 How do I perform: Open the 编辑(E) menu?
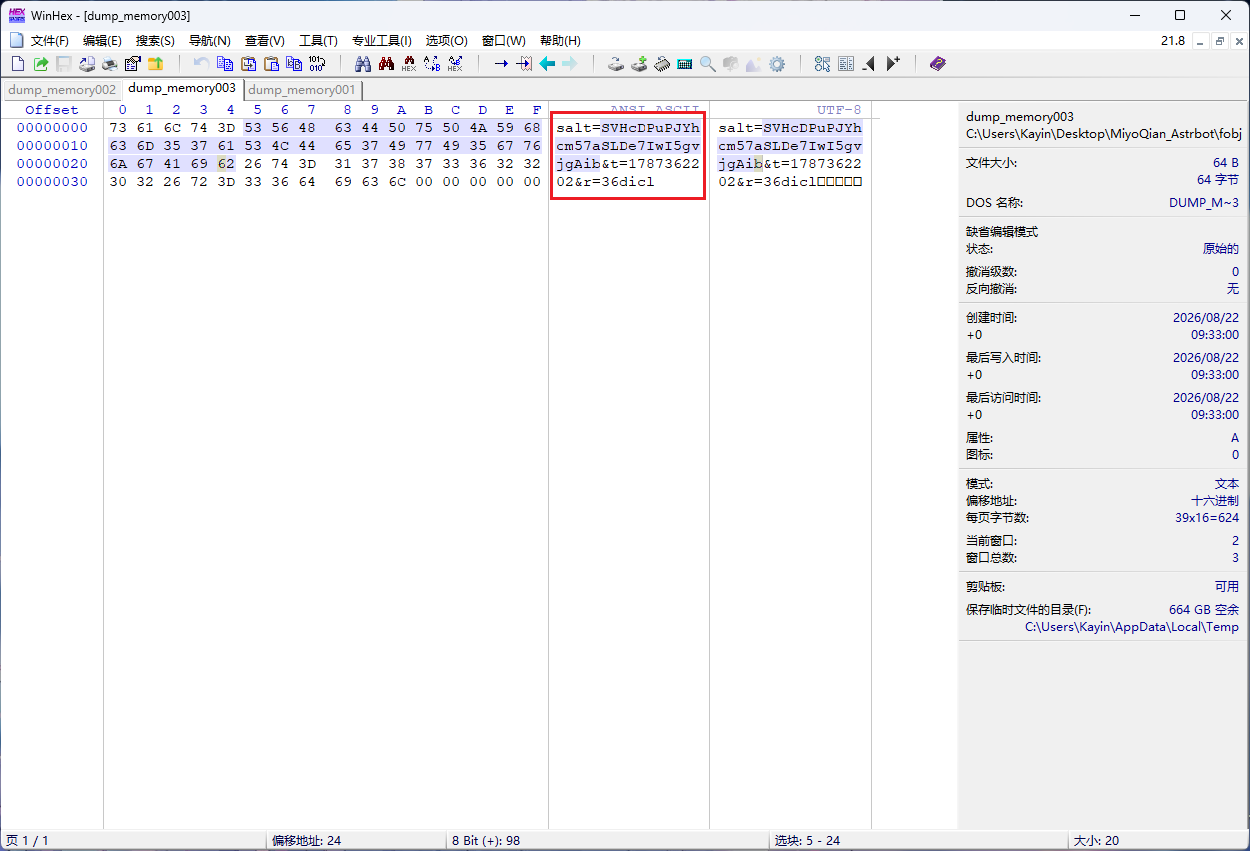[x=102, y=41]
